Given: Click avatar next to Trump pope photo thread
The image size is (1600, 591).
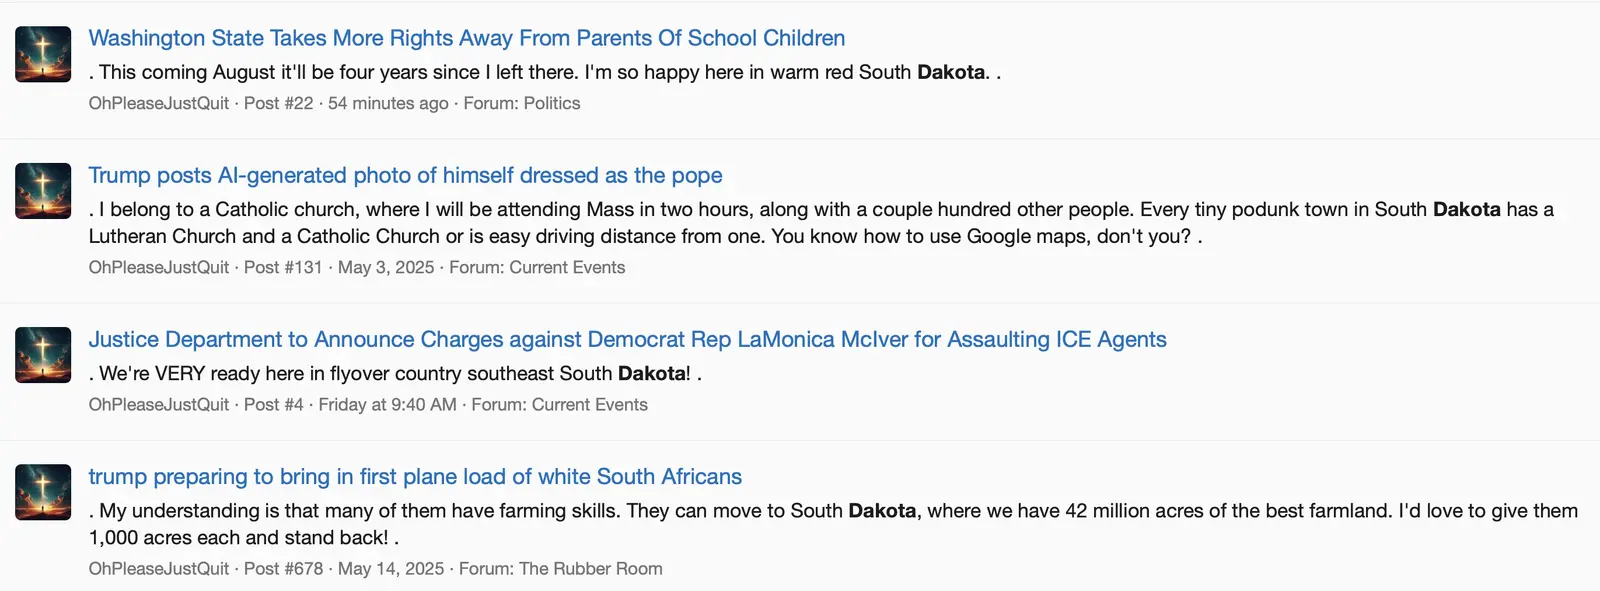Looking at the screenshot, I should pyautogui.click(x=43, y=191).
